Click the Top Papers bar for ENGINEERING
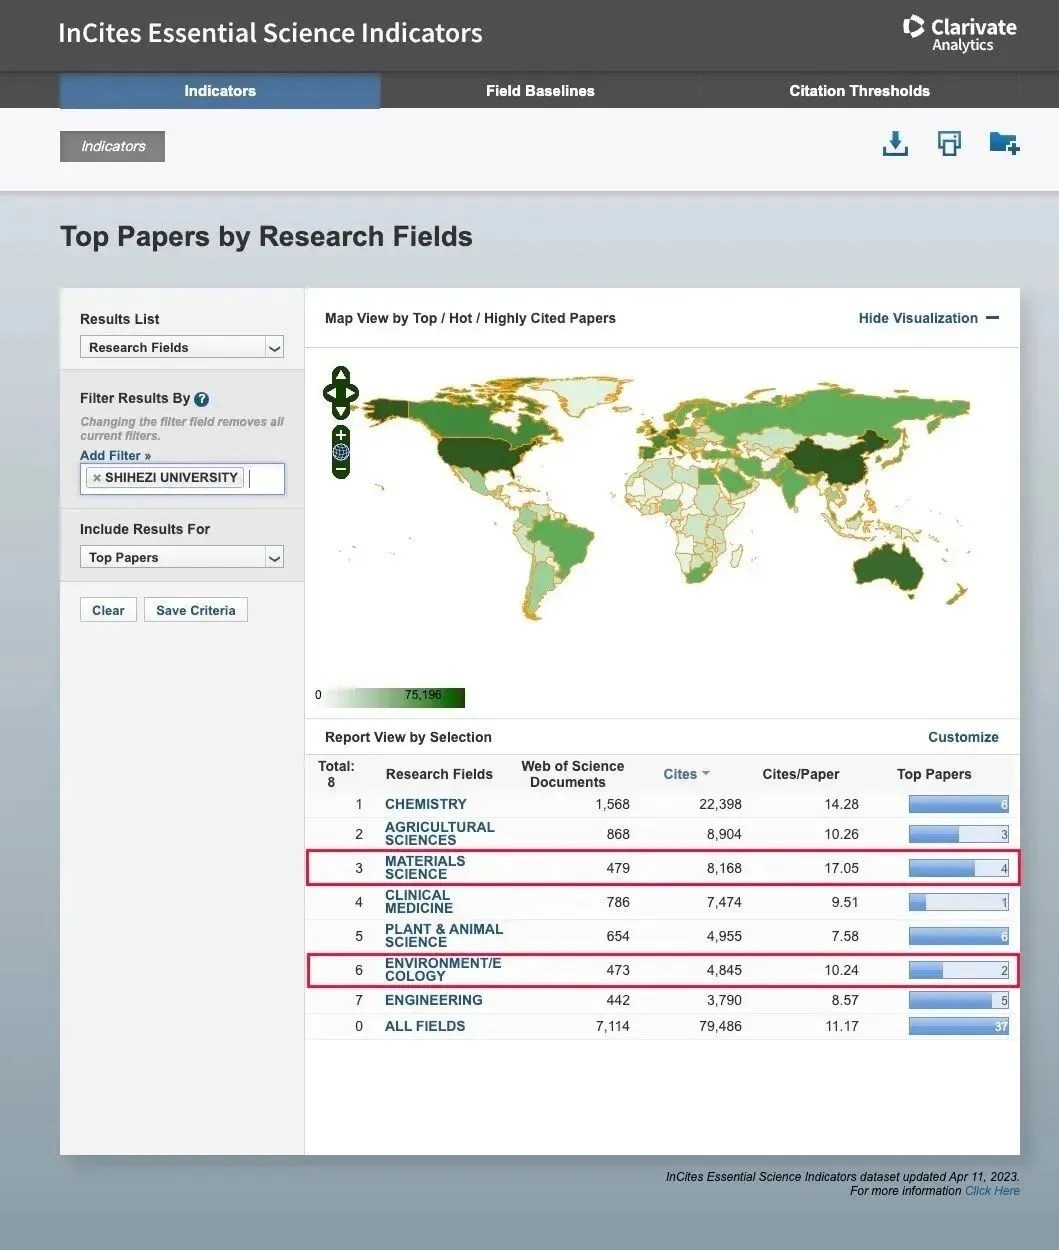 [x=958, y=1000]
